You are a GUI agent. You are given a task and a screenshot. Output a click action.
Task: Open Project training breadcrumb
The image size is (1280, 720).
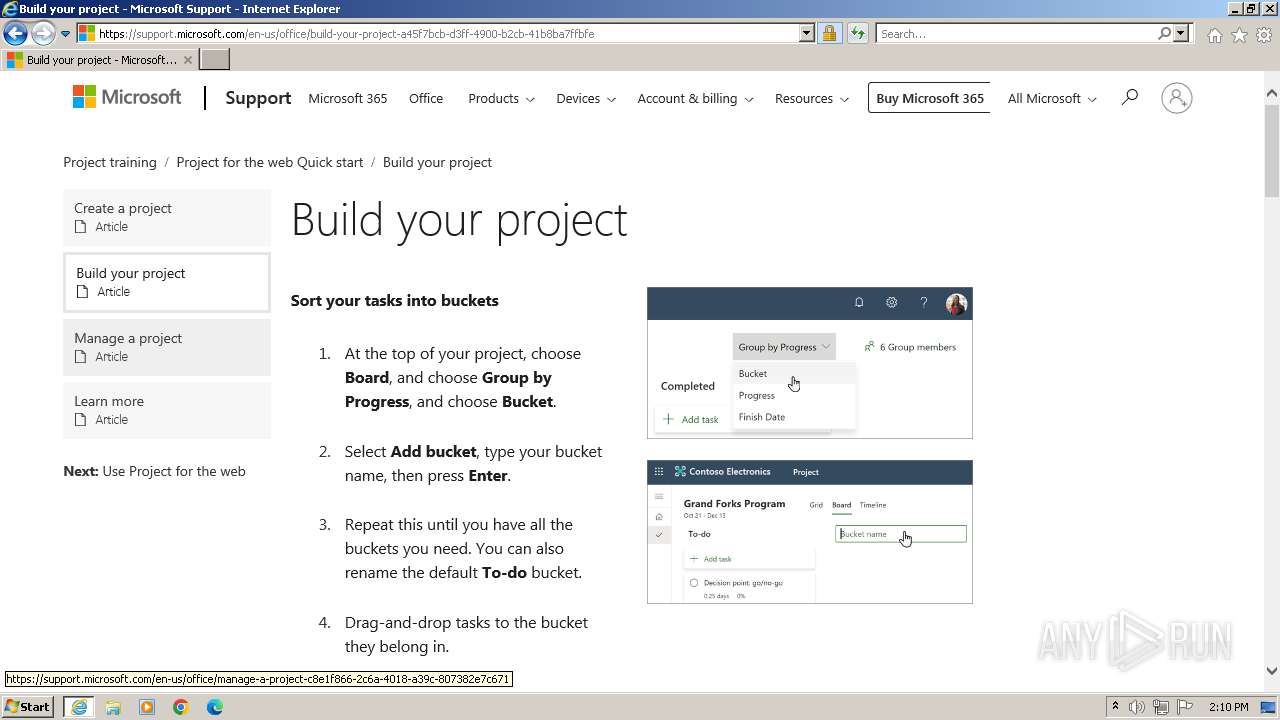tap(110, 162)
